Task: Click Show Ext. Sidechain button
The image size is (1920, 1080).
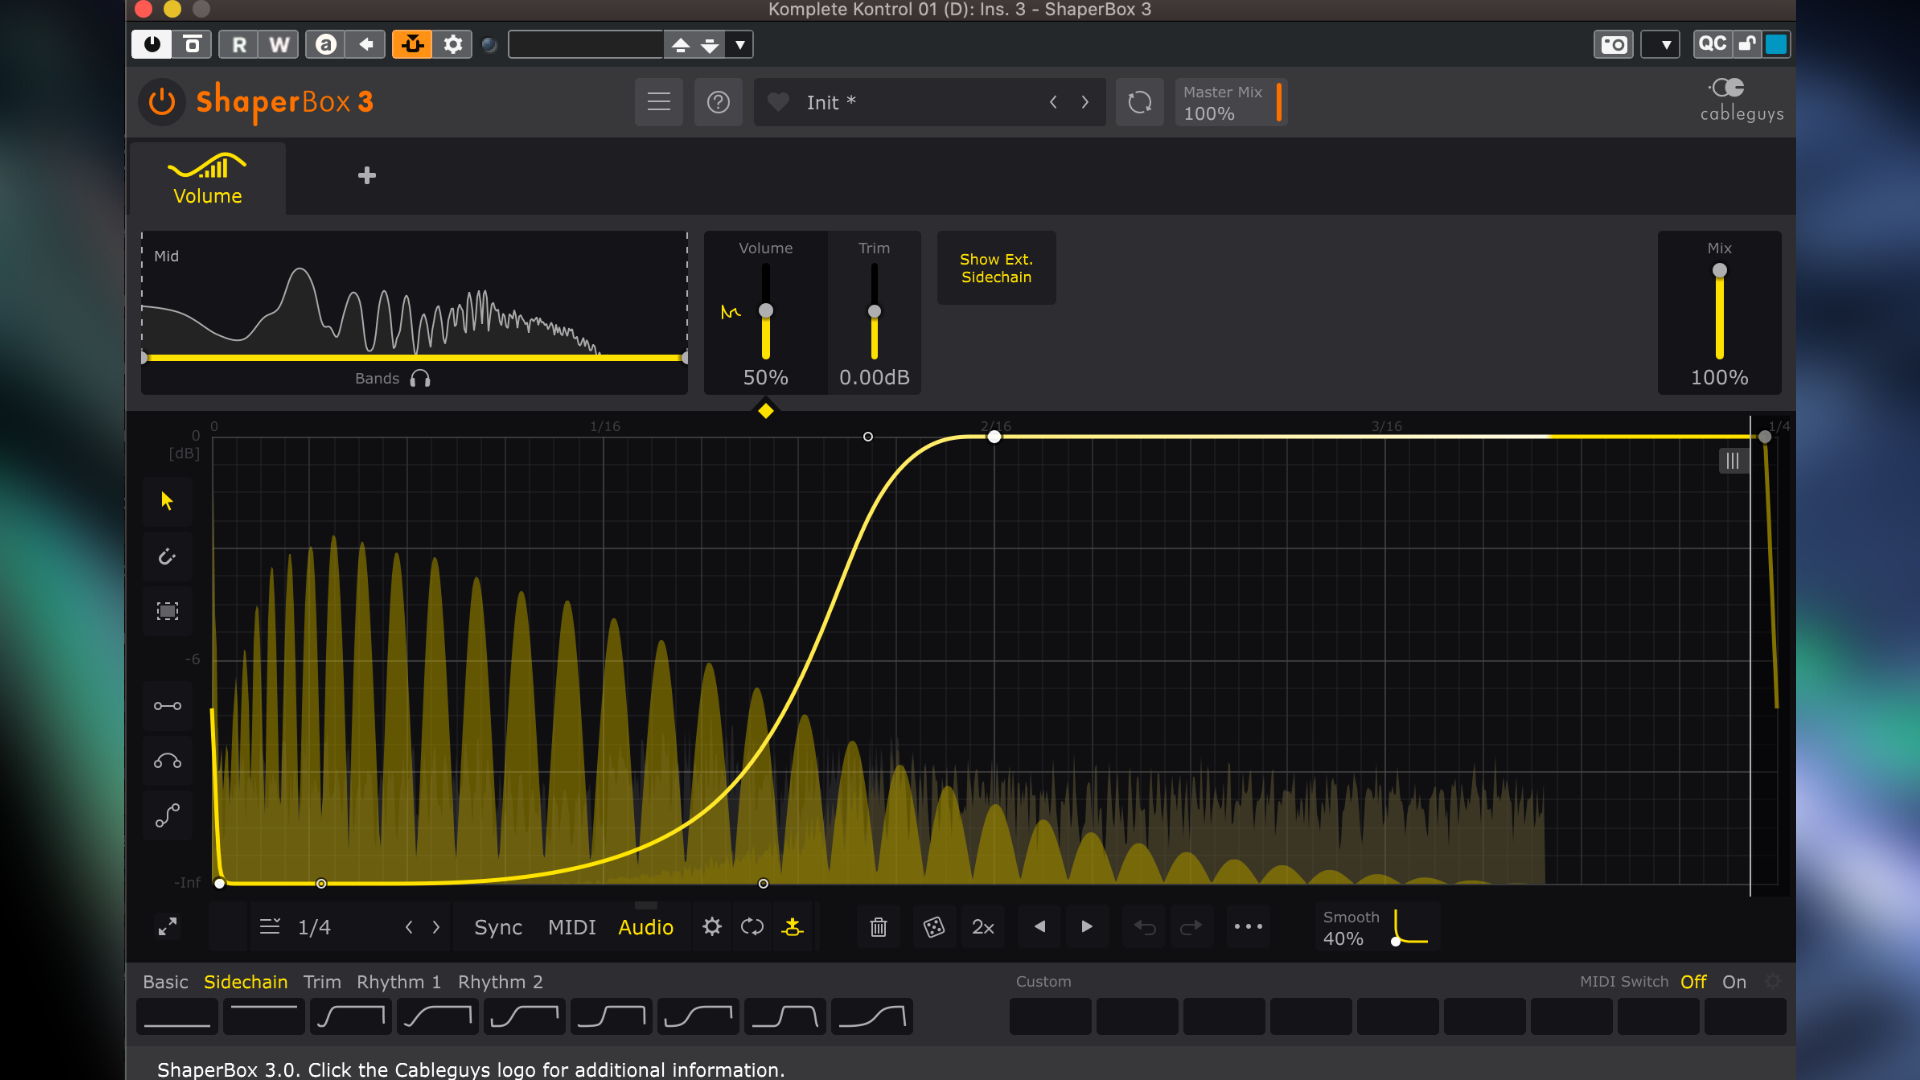Action: click(996, 268)
